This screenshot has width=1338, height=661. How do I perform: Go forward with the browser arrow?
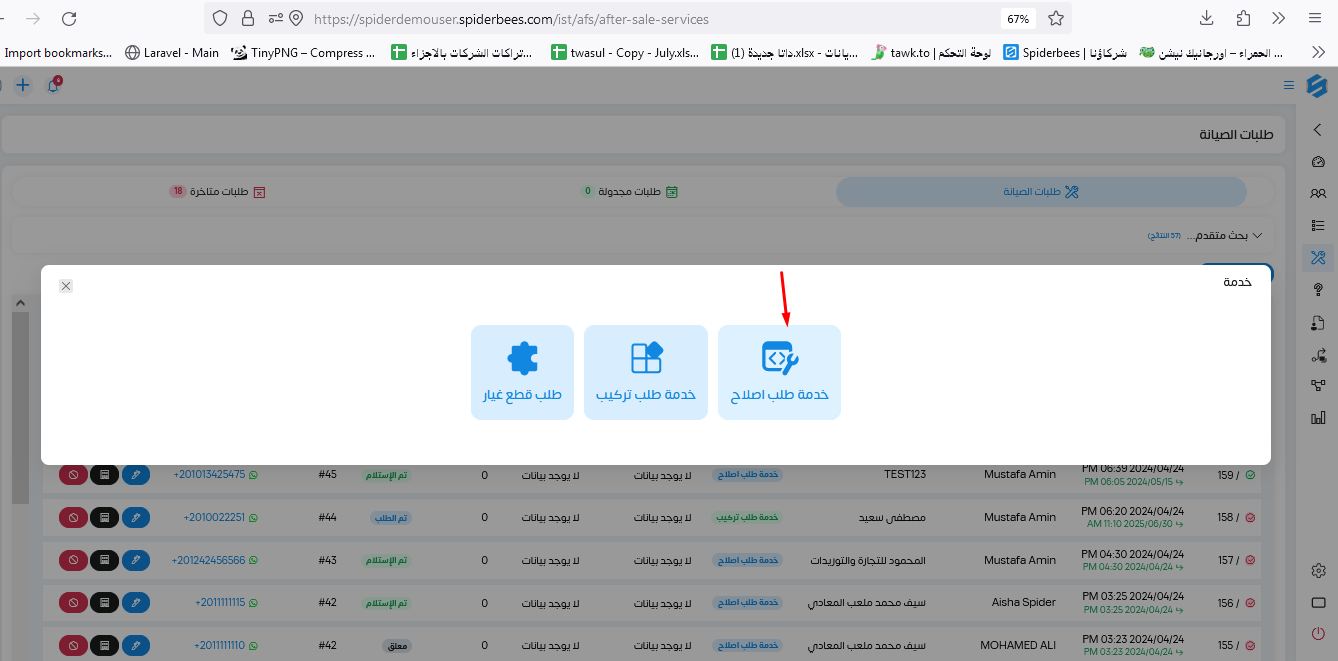[x=33, y=19]
